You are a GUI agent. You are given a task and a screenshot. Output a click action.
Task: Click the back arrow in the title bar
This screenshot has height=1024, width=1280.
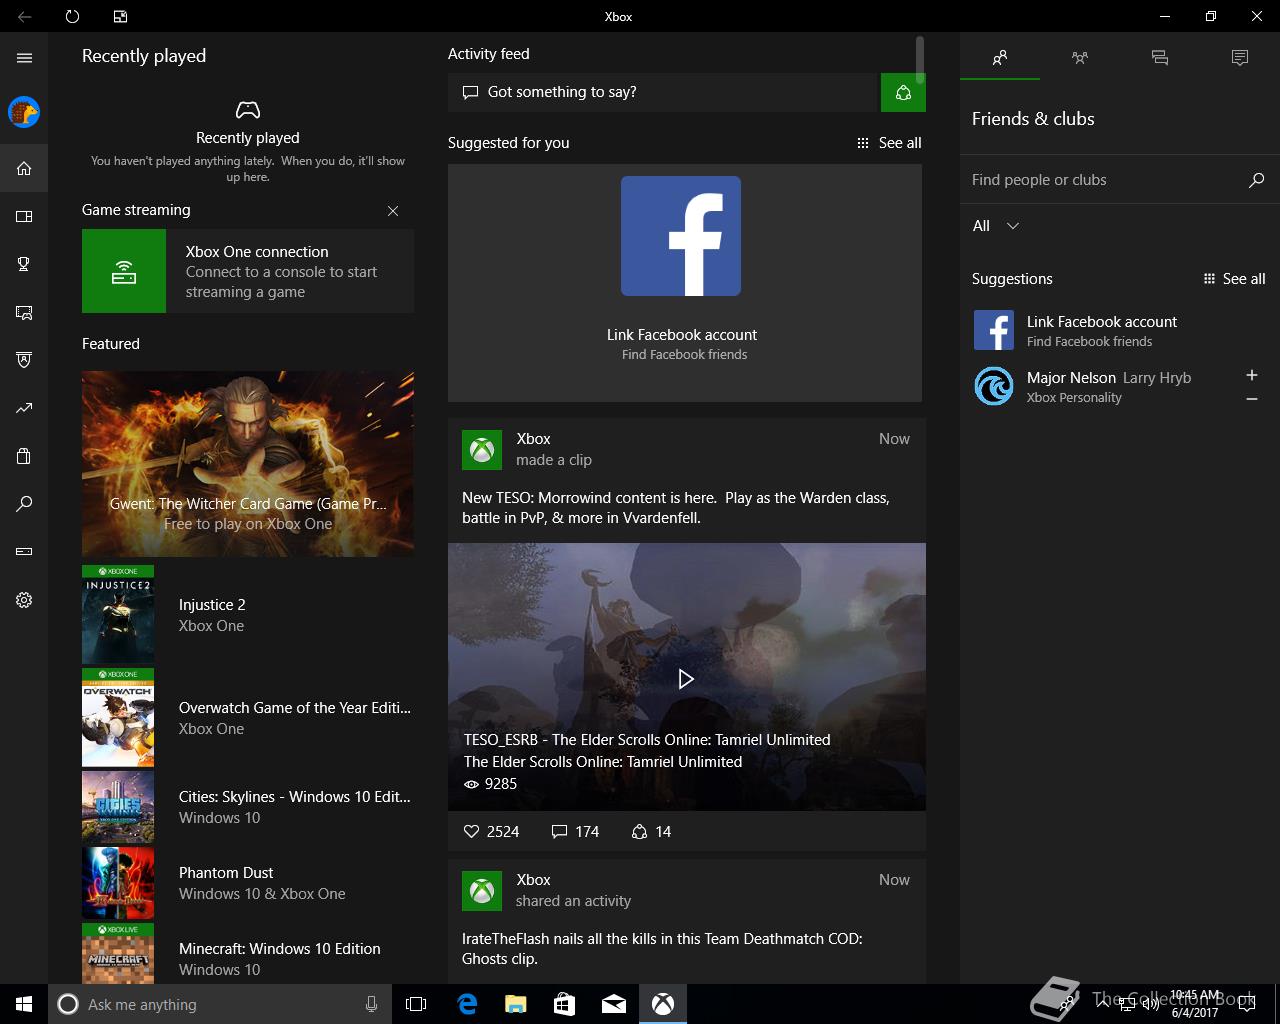click(24, 16)
